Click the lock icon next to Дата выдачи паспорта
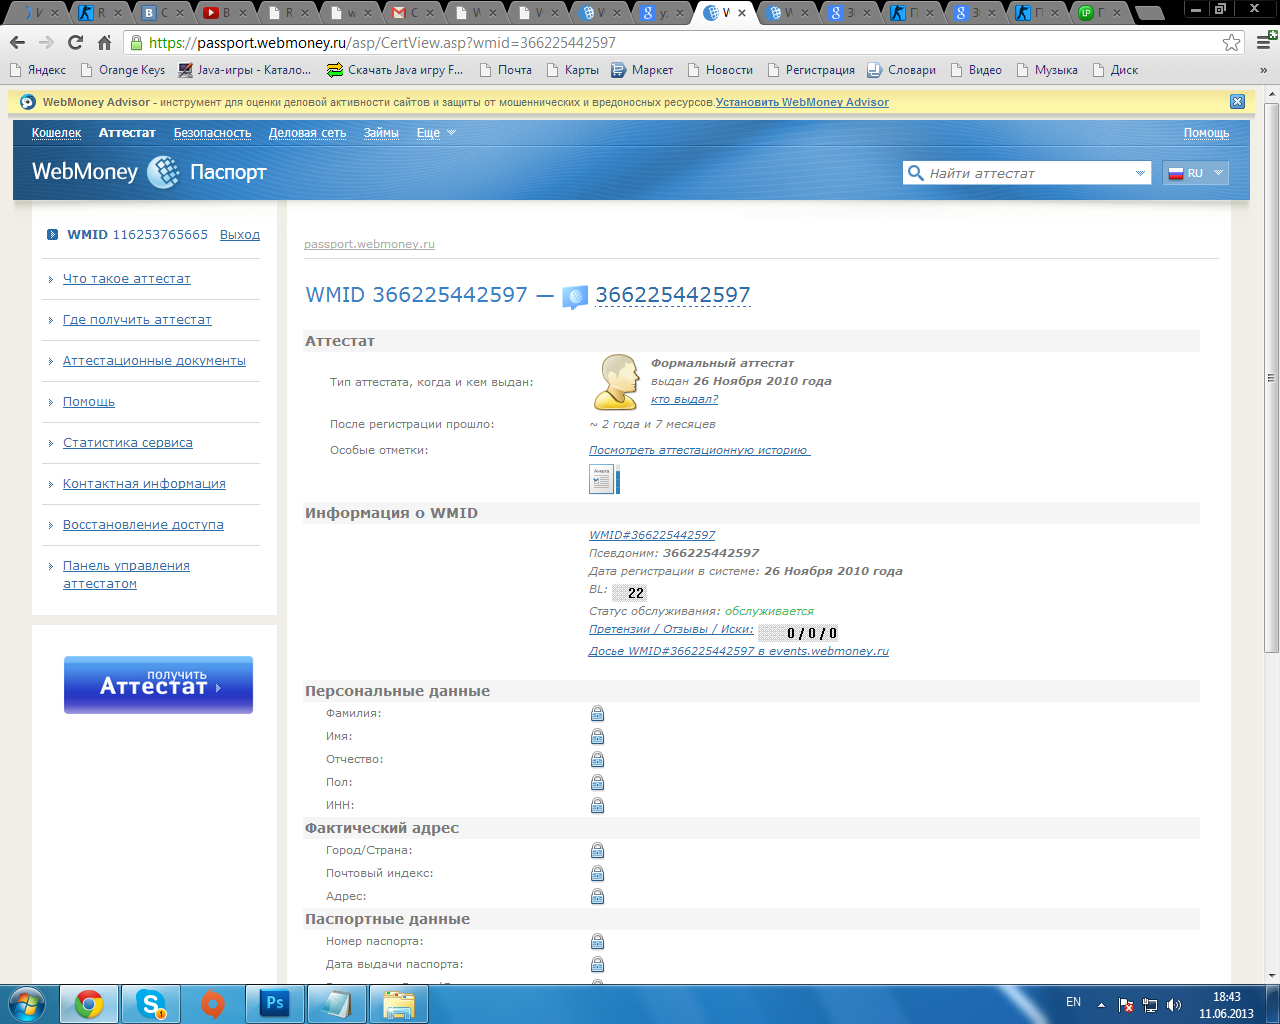The height and width of the screenshot is (1024, 1280). point(597,965)
